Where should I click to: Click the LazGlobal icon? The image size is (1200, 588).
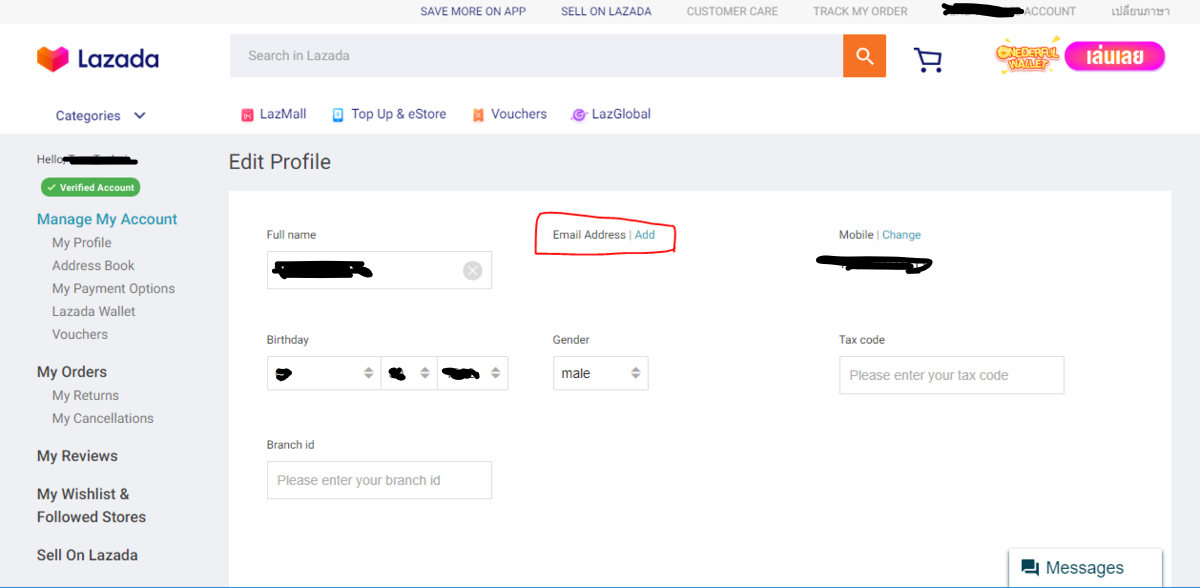click(578, 115)
